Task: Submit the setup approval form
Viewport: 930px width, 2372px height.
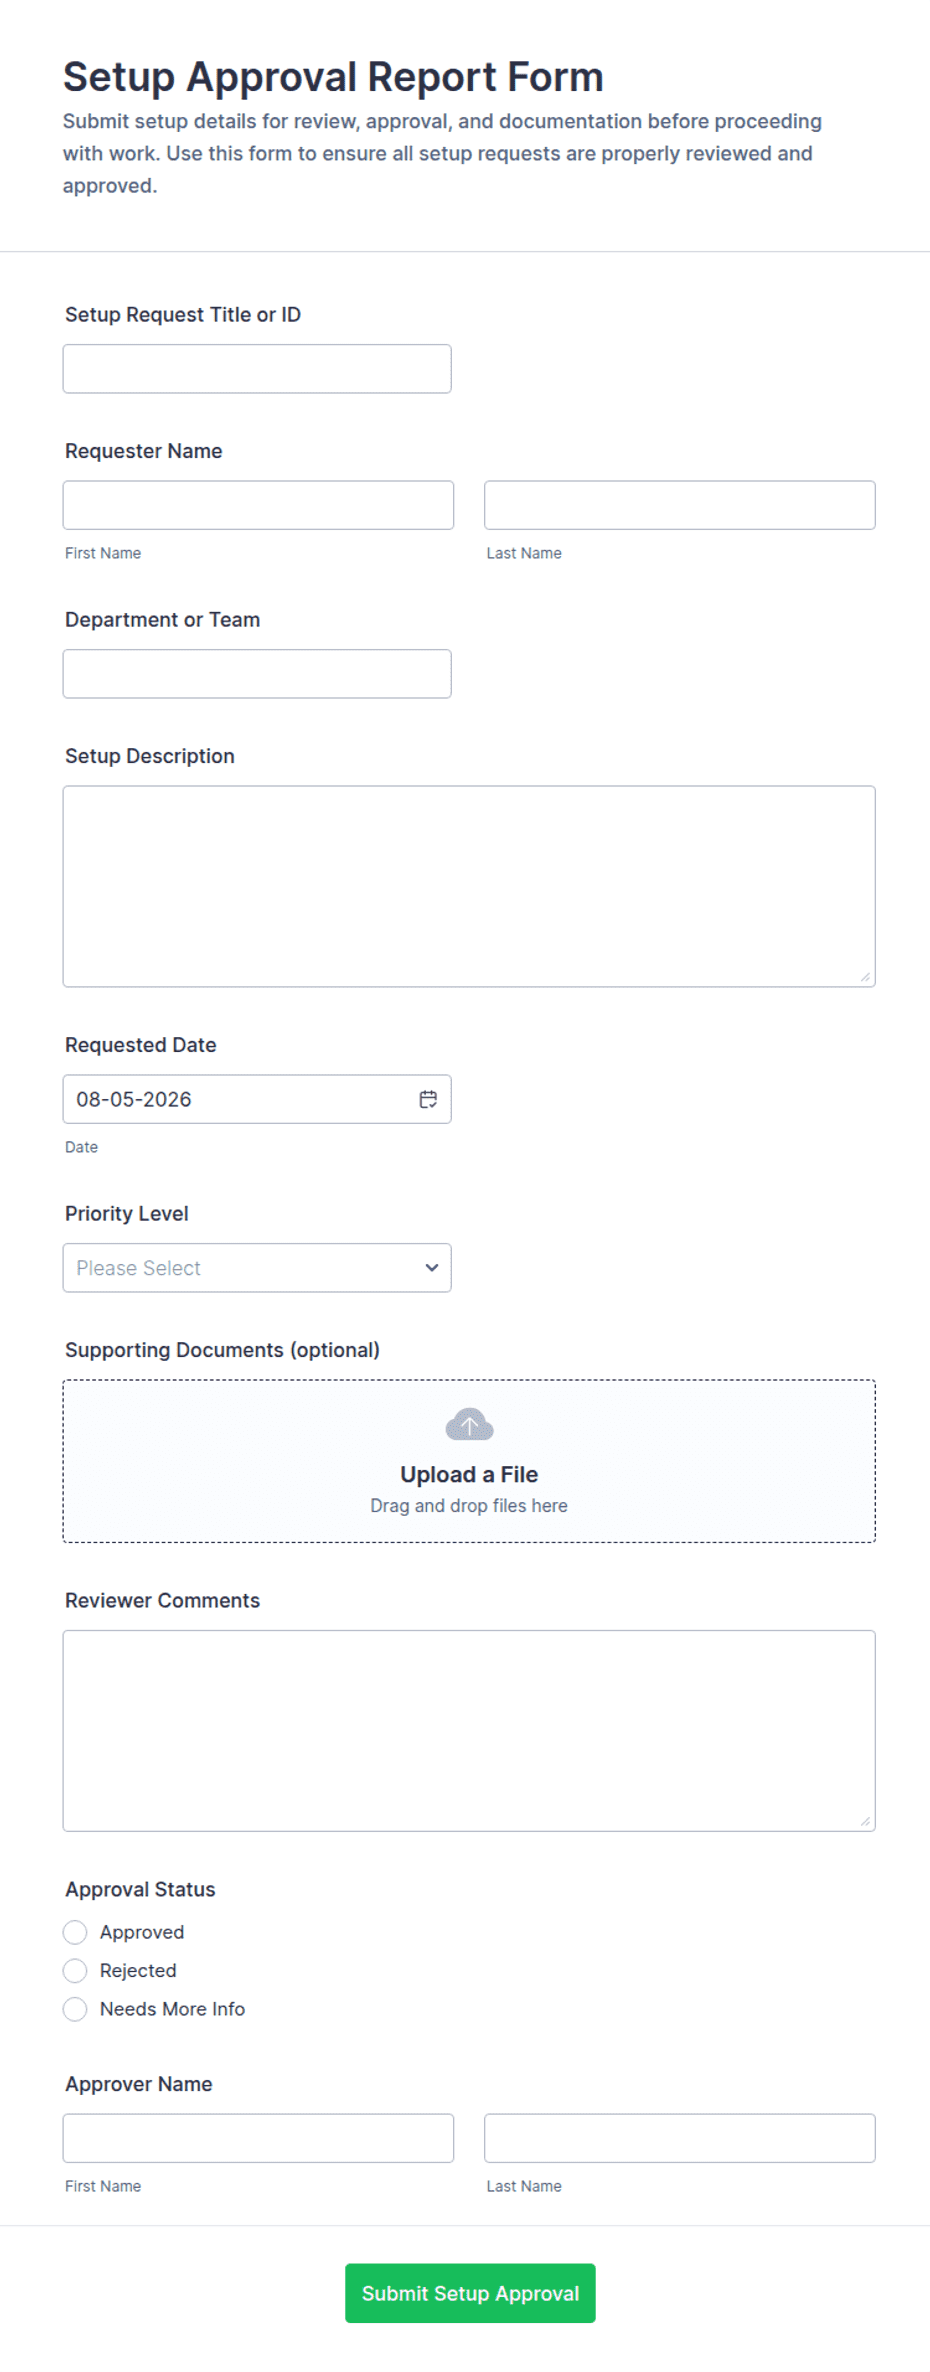Action: pyautogui.click(x=470, y=2293)
